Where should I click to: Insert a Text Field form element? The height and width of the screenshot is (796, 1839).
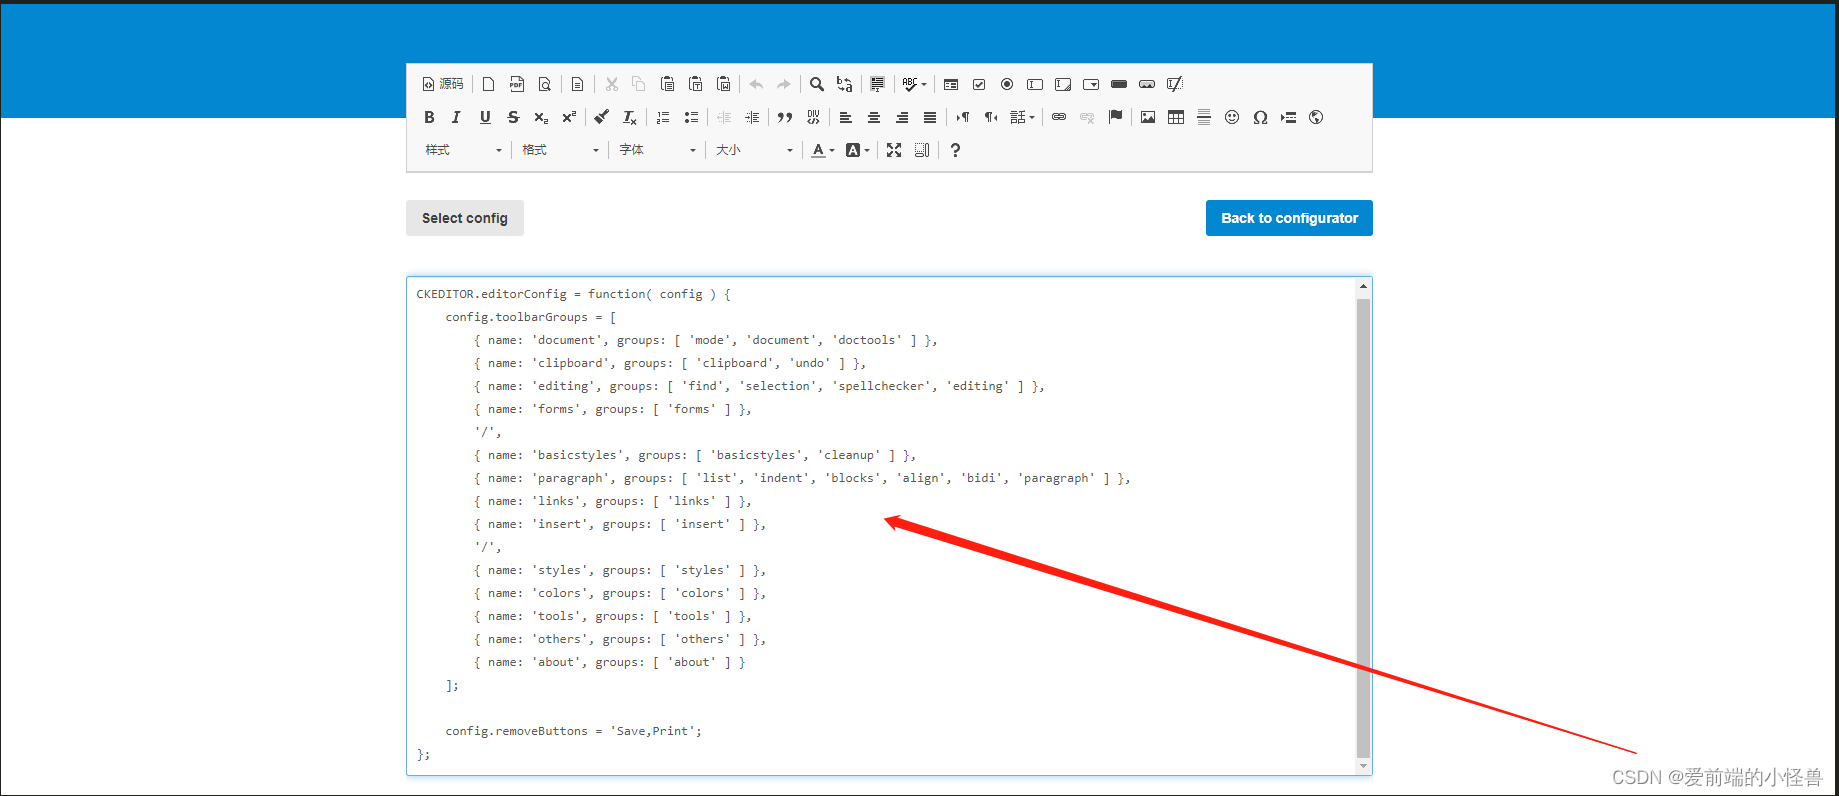pos(1035,84)
